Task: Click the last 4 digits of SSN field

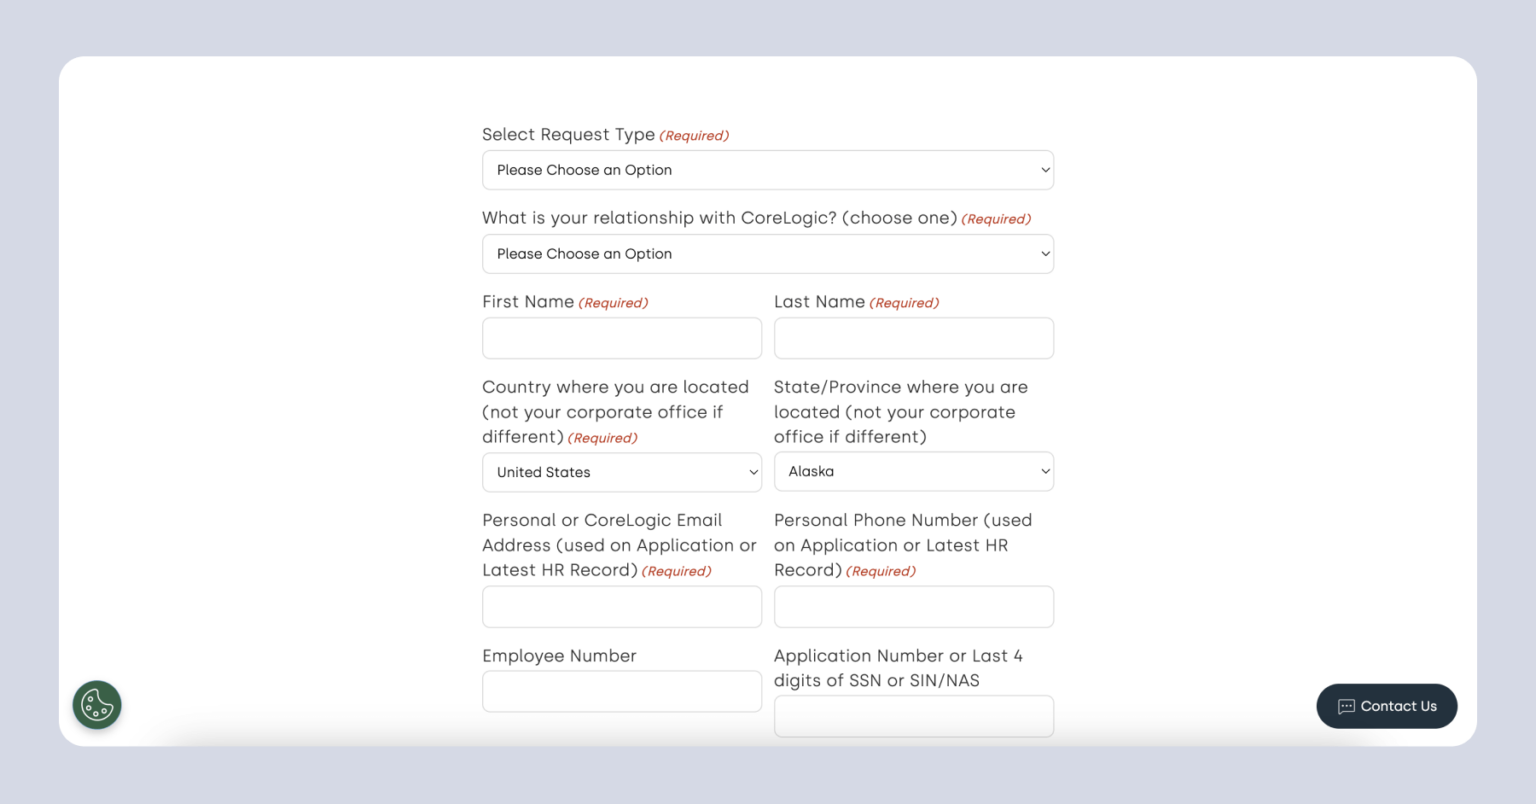Action: point(913,716)
